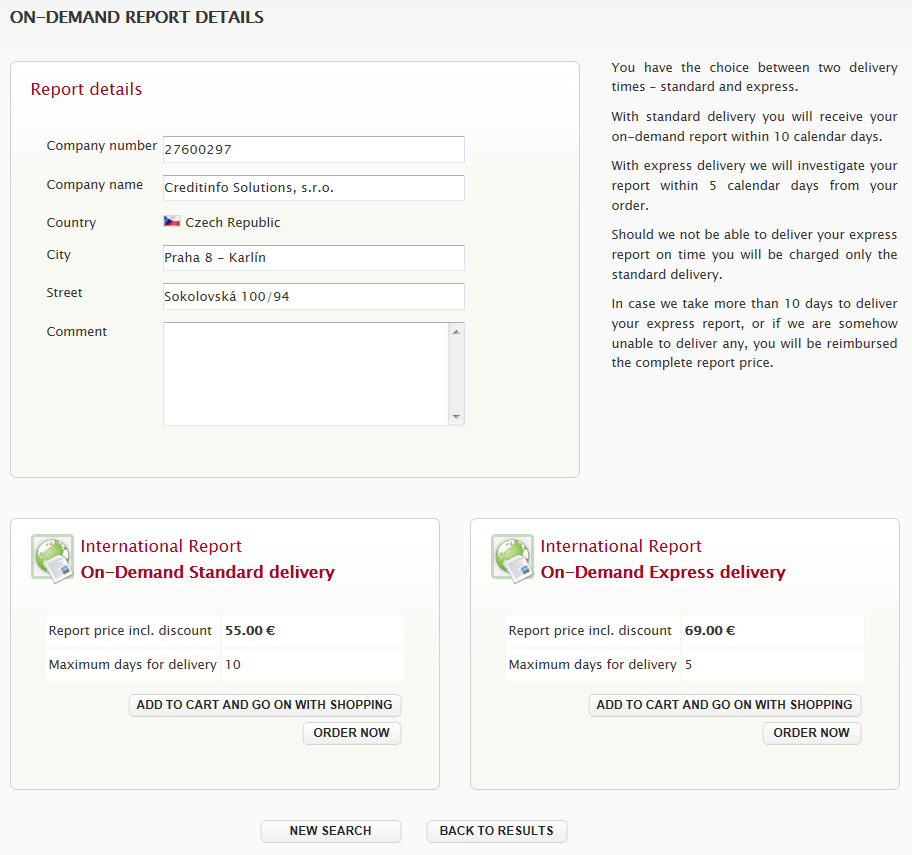Viewport: 912px width, 855px height.
Task: Click into the Comment text area
Action: 305,374
